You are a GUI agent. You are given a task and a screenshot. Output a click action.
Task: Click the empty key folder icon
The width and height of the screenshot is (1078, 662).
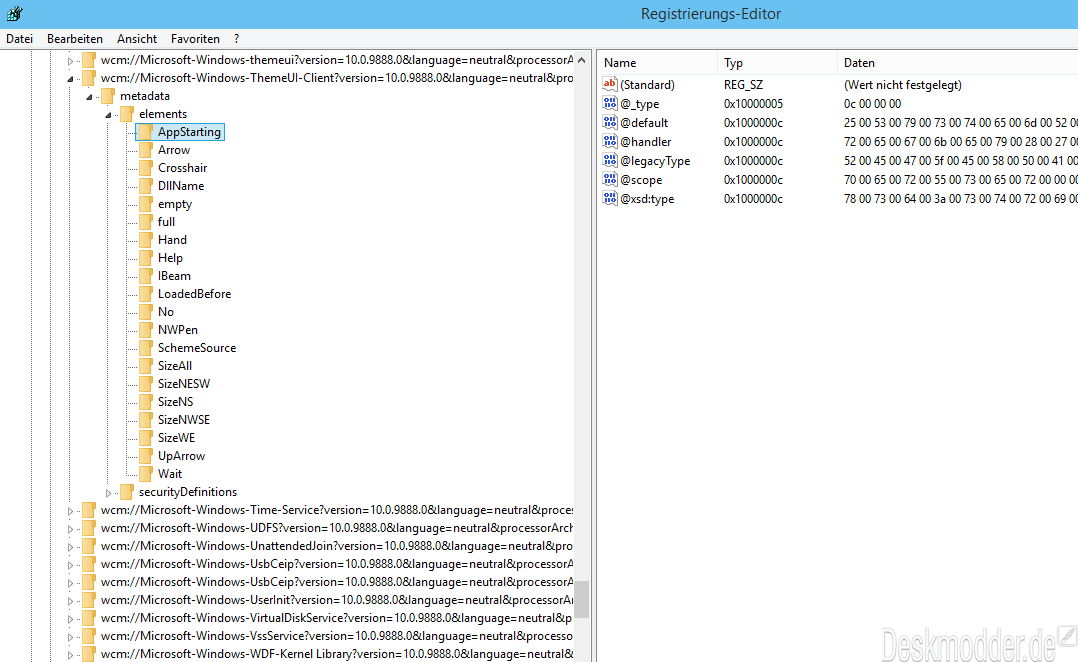(x=146, y=204)
